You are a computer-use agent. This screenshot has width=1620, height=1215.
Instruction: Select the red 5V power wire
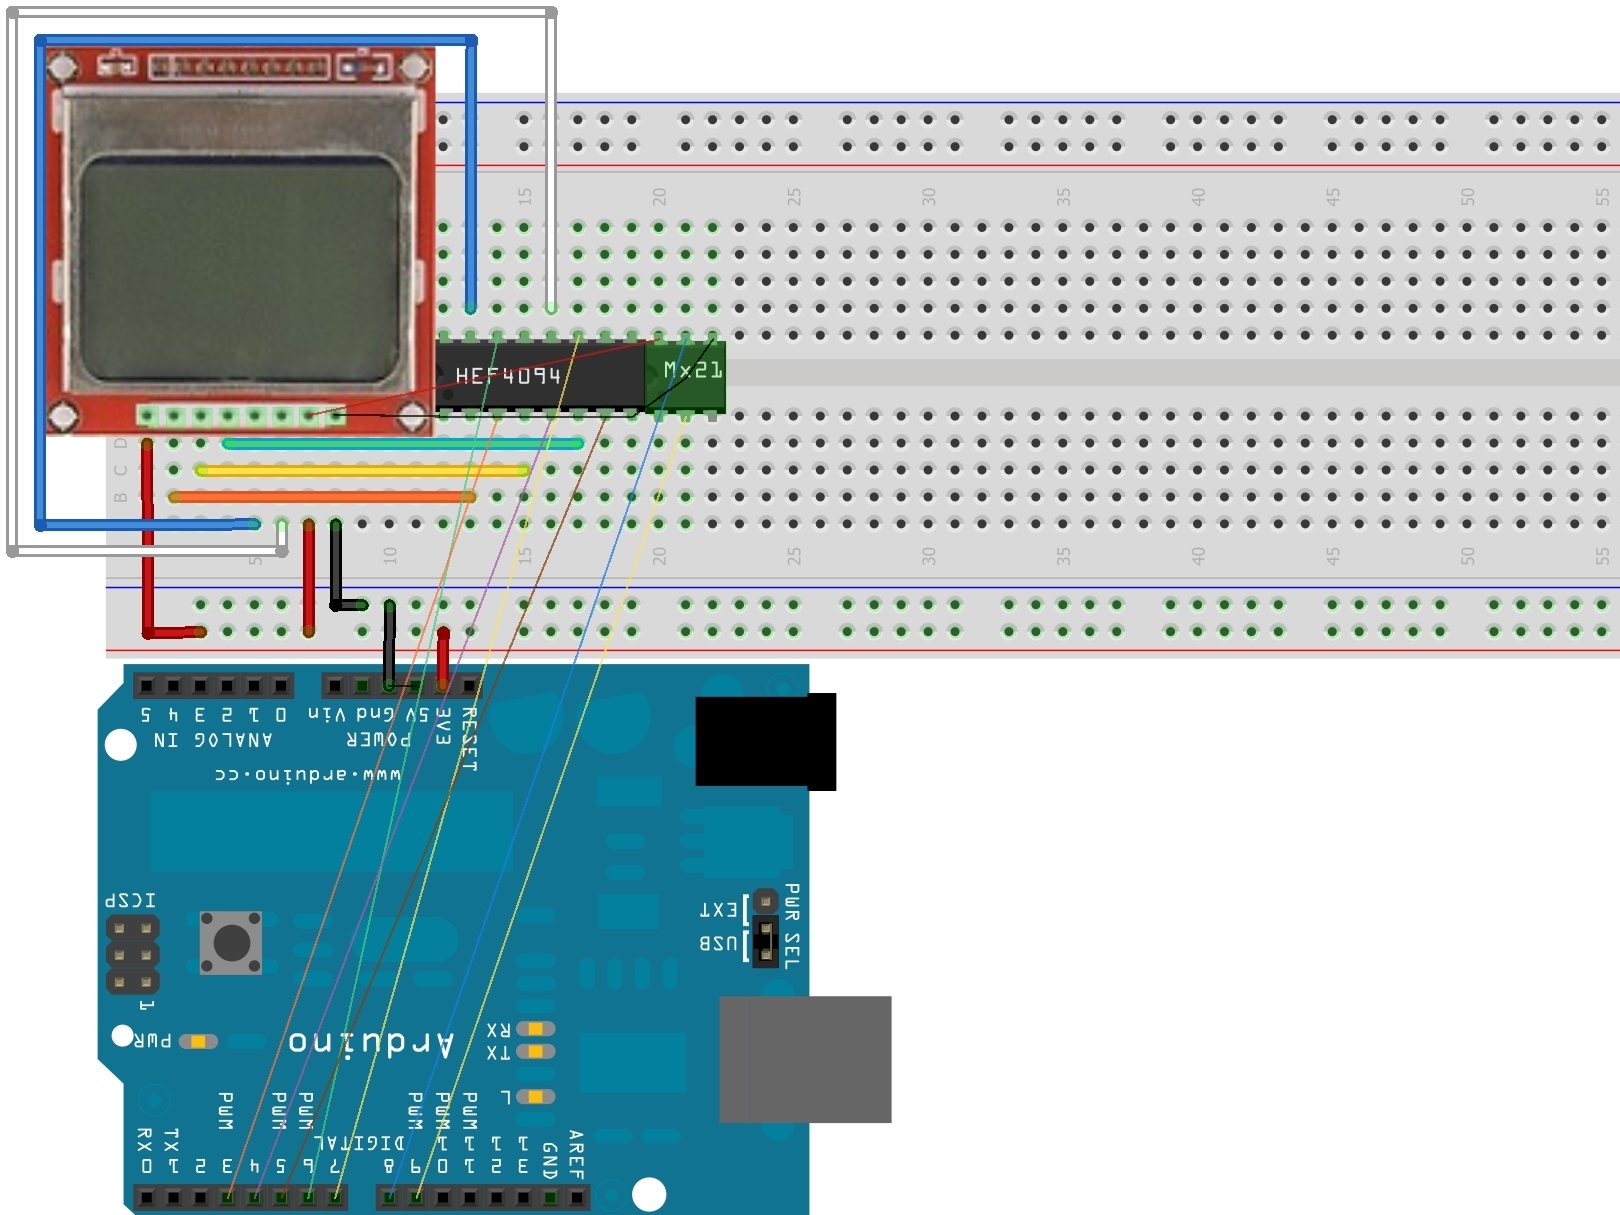click(x=443, y=659)
